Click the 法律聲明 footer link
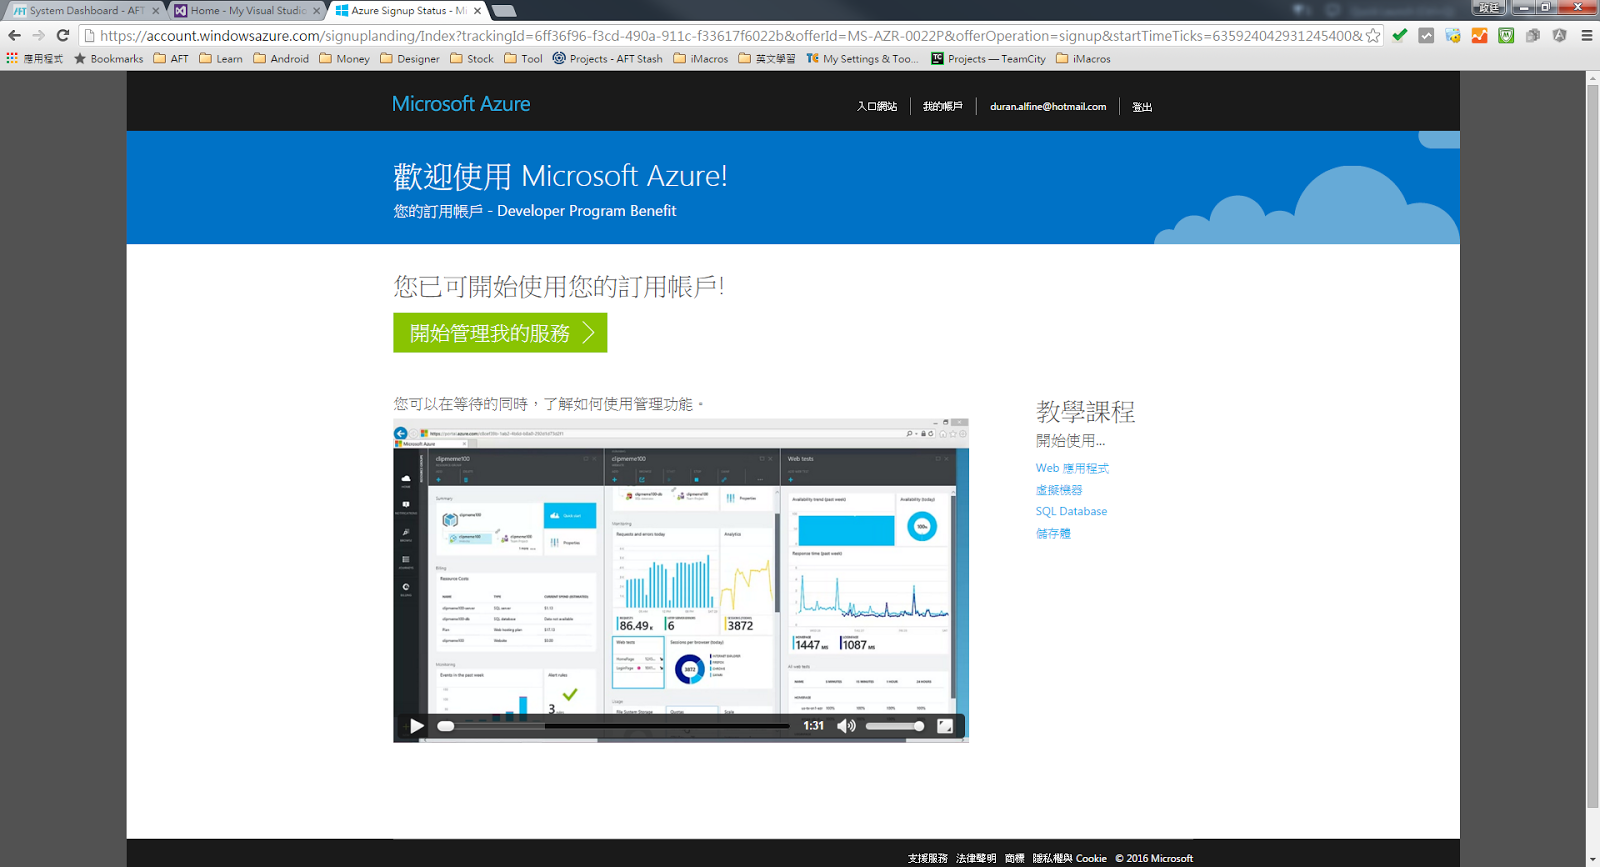 pos(976,858)
